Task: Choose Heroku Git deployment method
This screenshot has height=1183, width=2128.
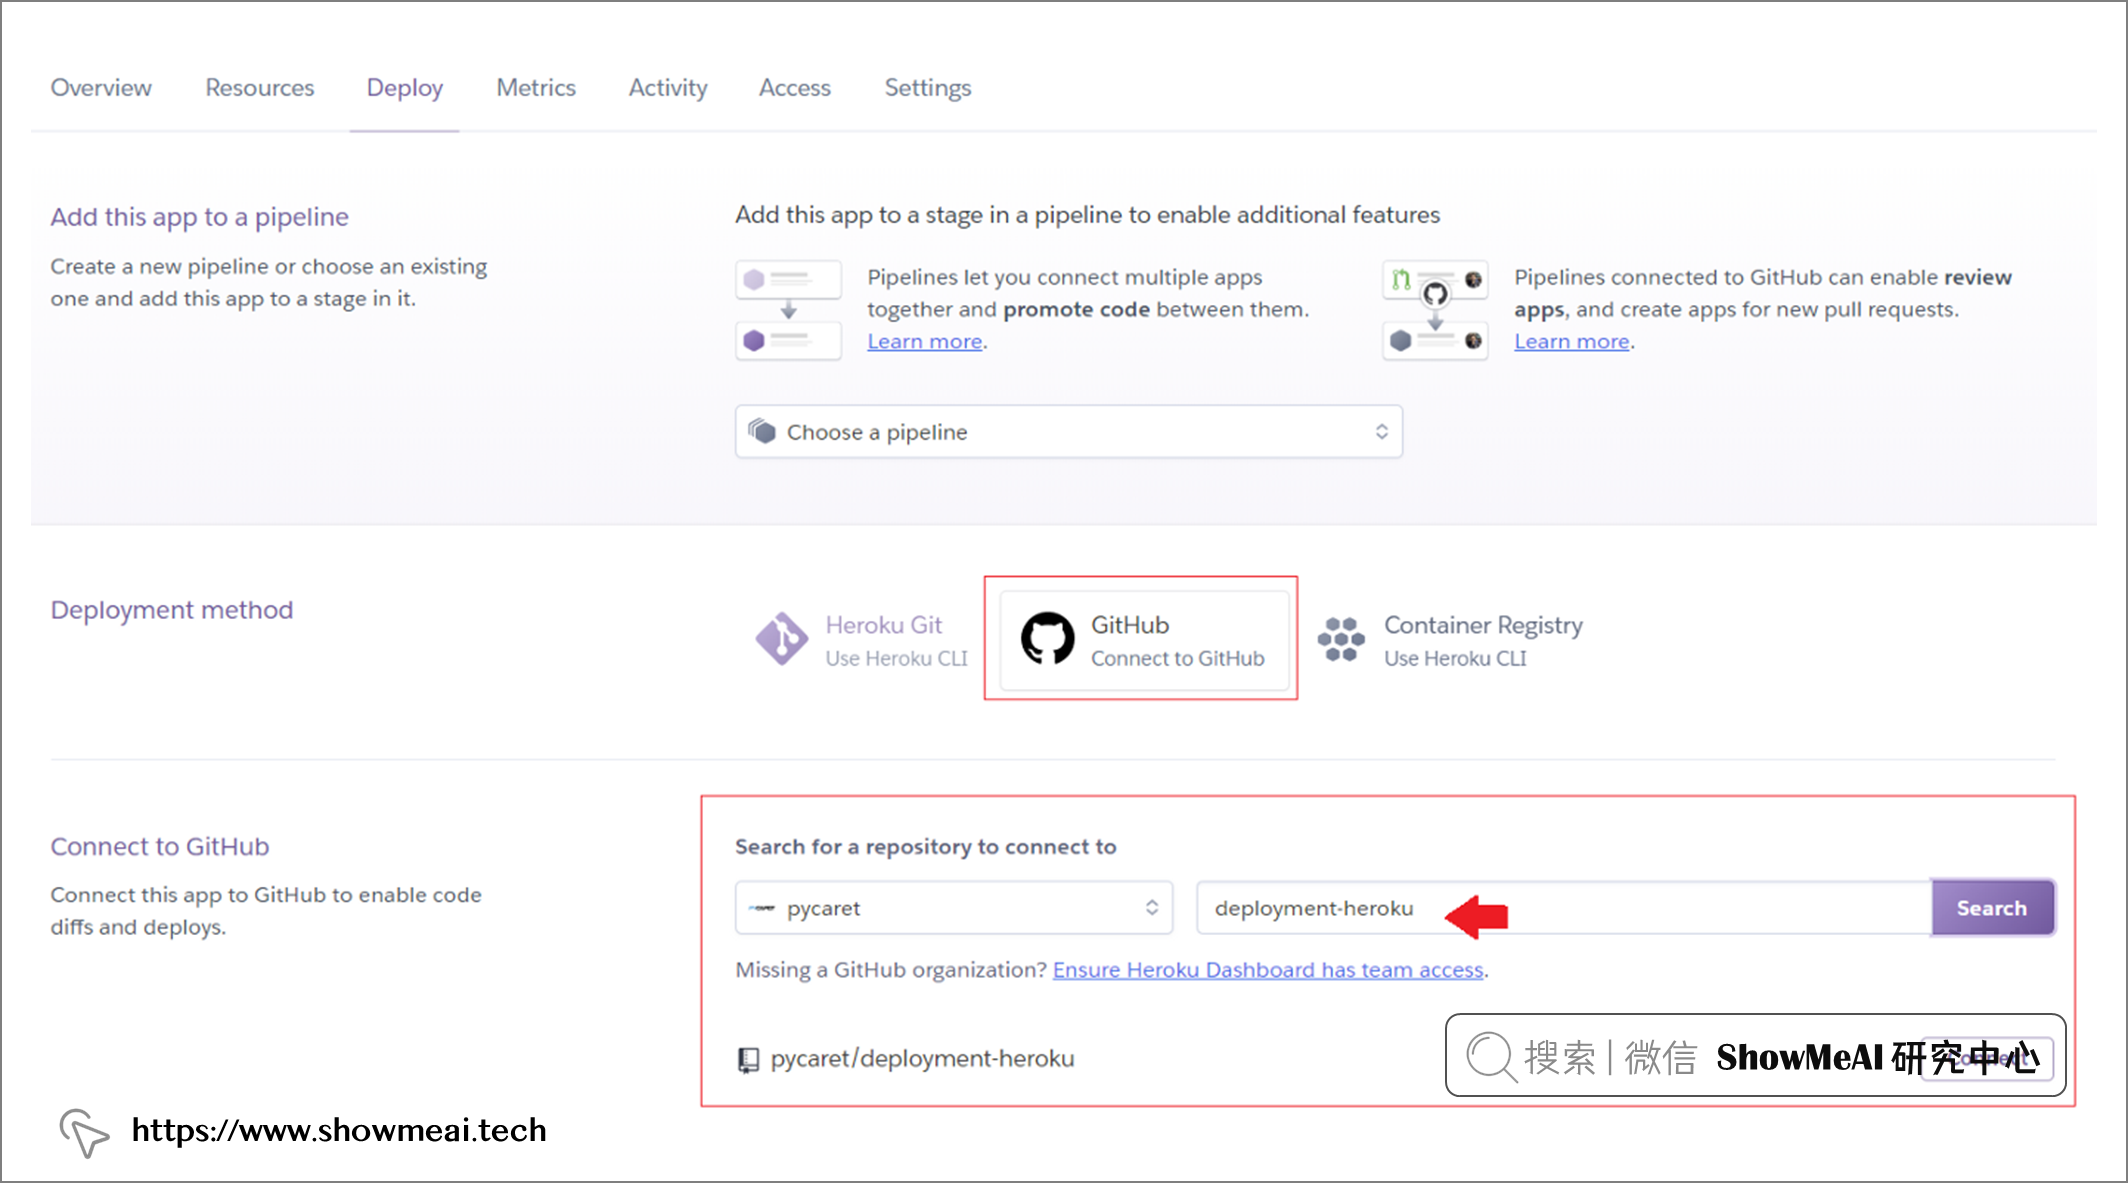Action: pos(862,640)
